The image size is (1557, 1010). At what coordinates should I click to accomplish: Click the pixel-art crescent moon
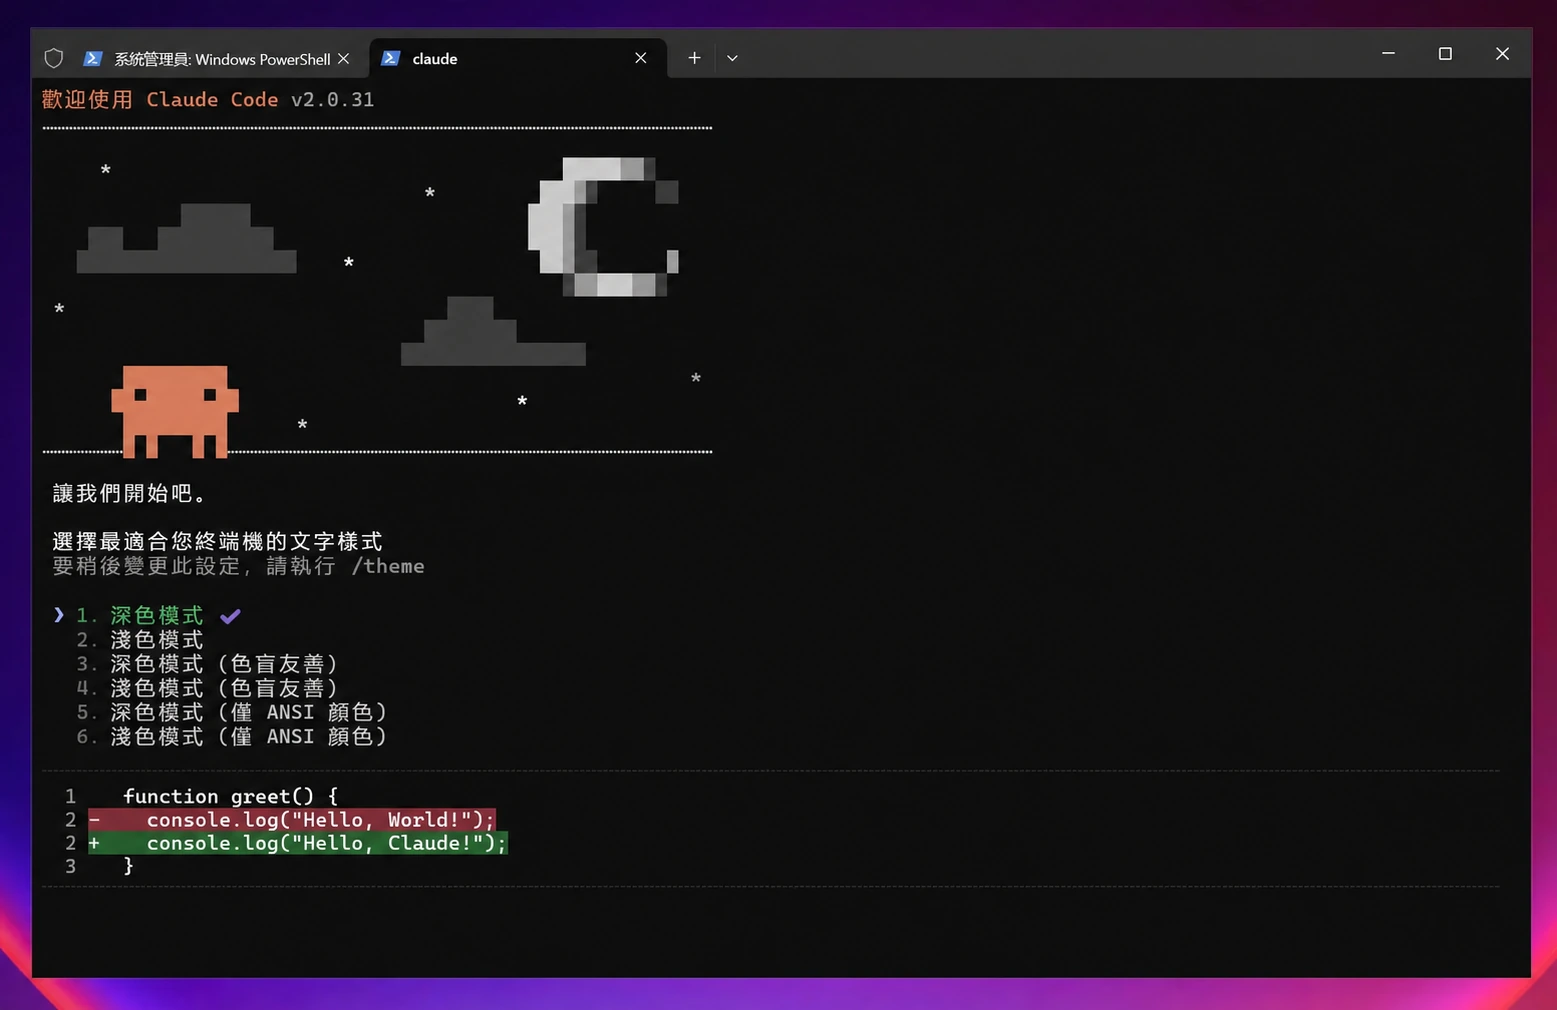pos(603,227)
